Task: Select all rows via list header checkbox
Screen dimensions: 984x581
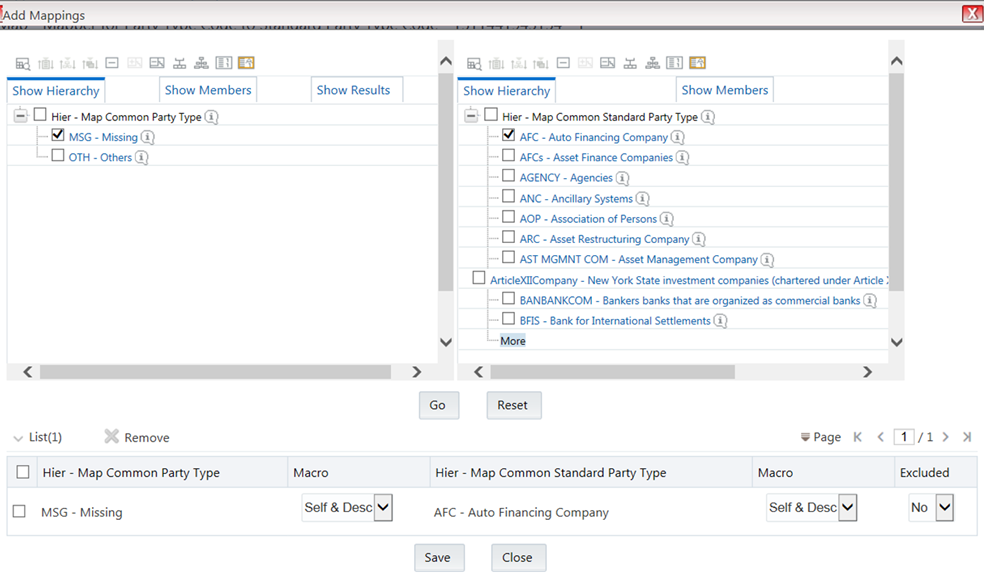Action: [x=23, y=472]
